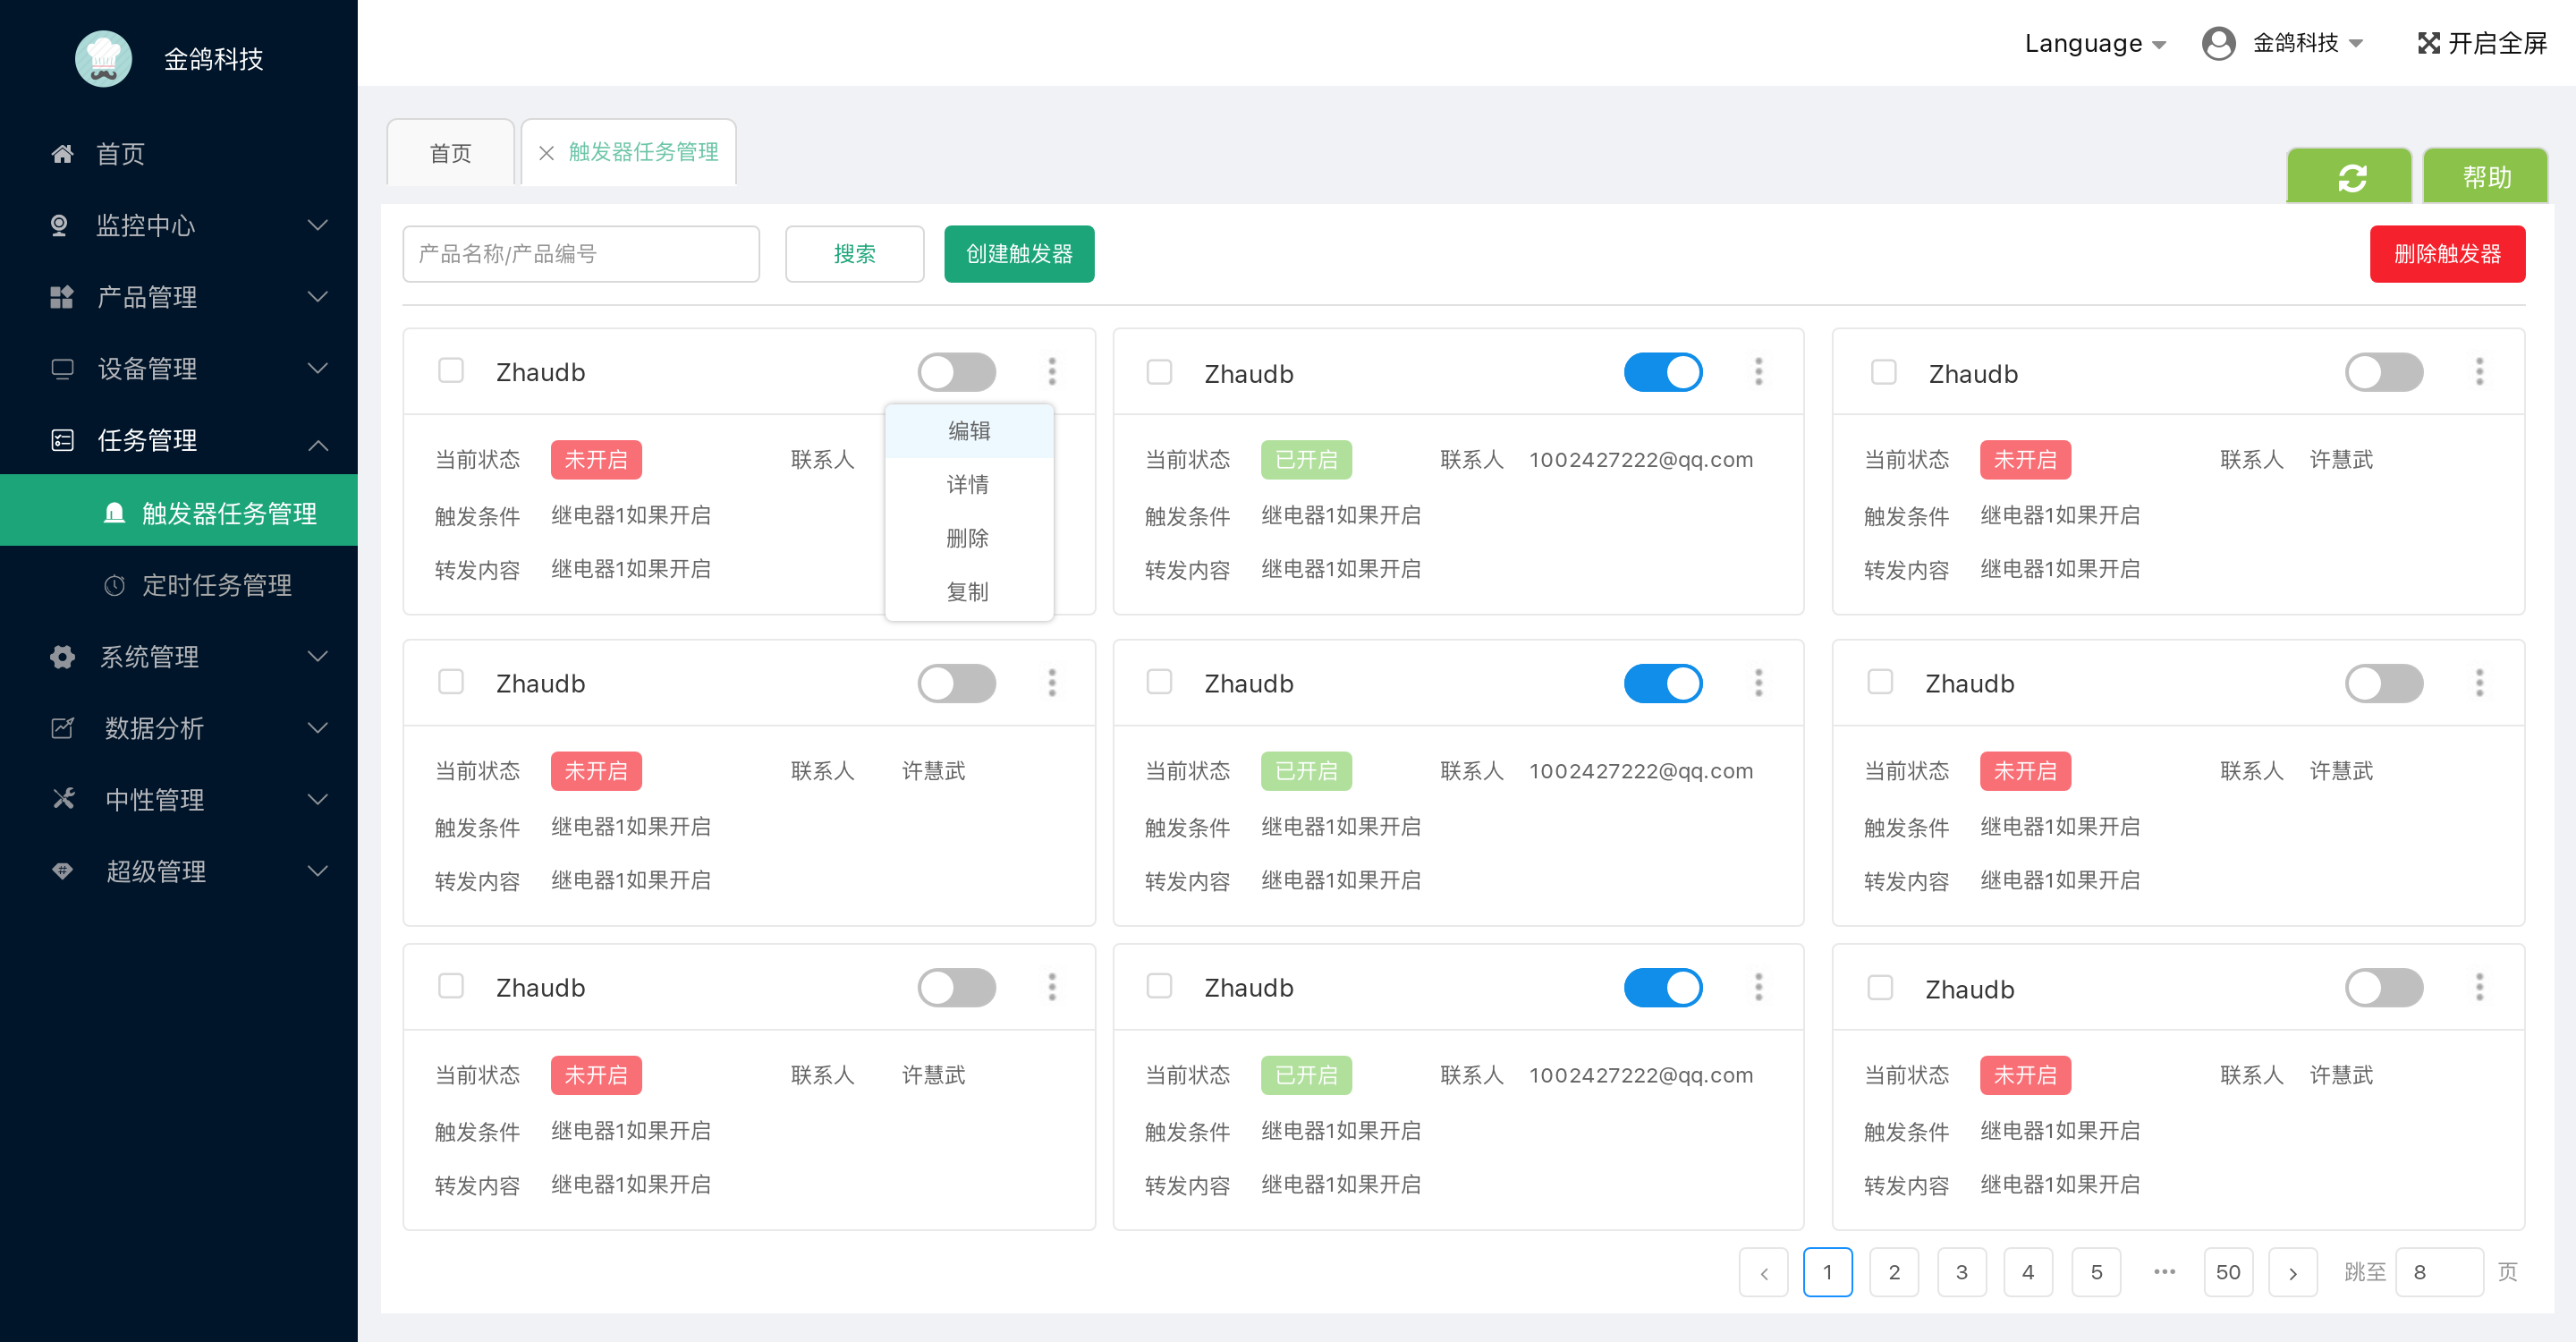Click the clock icon of 定时任务管理
Screen dimensions: 2576x1342
coord(114,585)
